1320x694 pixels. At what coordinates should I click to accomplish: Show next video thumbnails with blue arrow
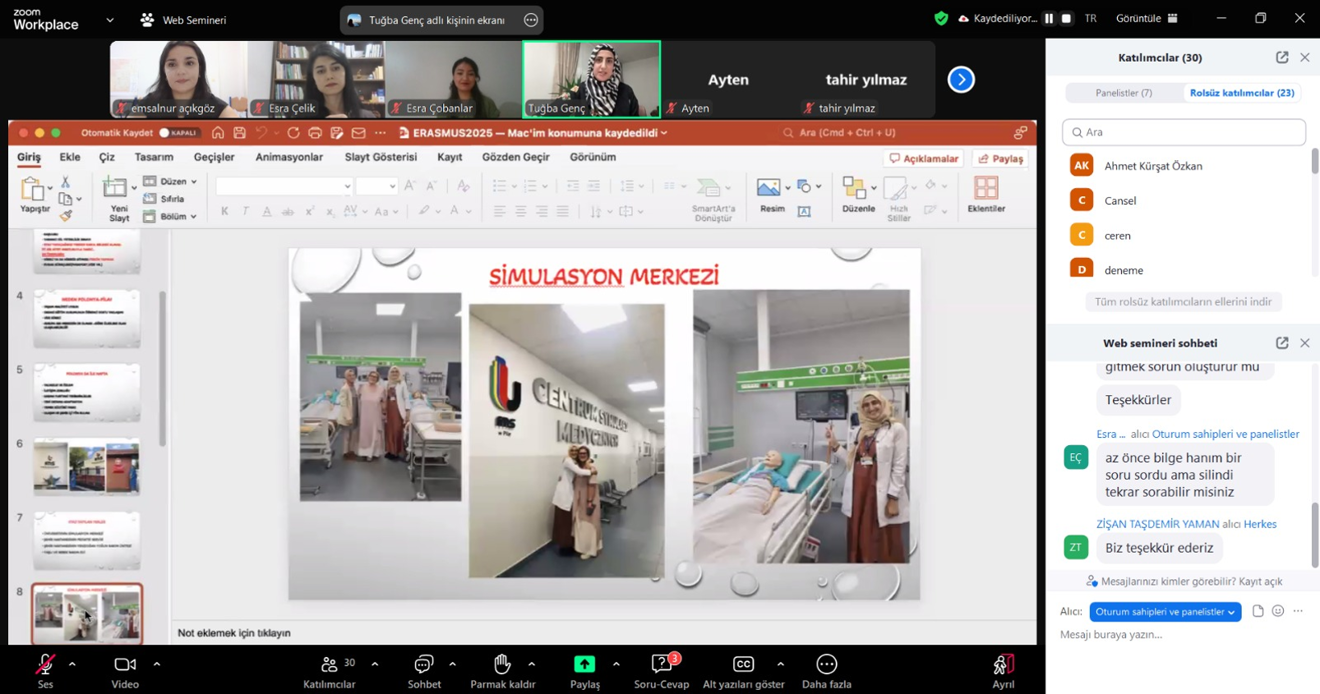[x=961, y=79]
